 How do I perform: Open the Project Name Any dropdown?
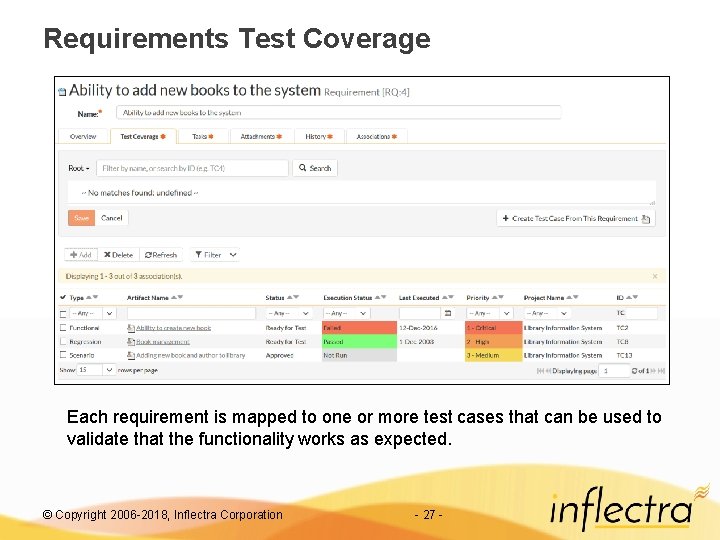tap(547, 313)
